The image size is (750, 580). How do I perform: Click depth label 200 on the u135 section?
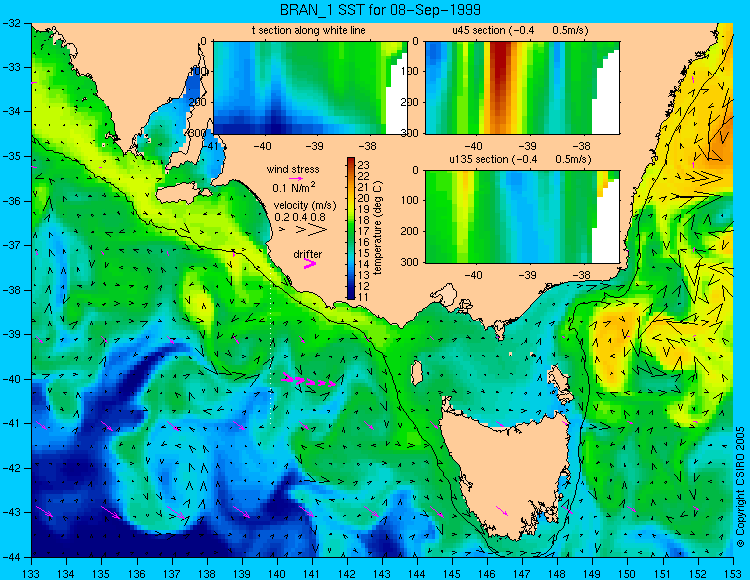410,231
